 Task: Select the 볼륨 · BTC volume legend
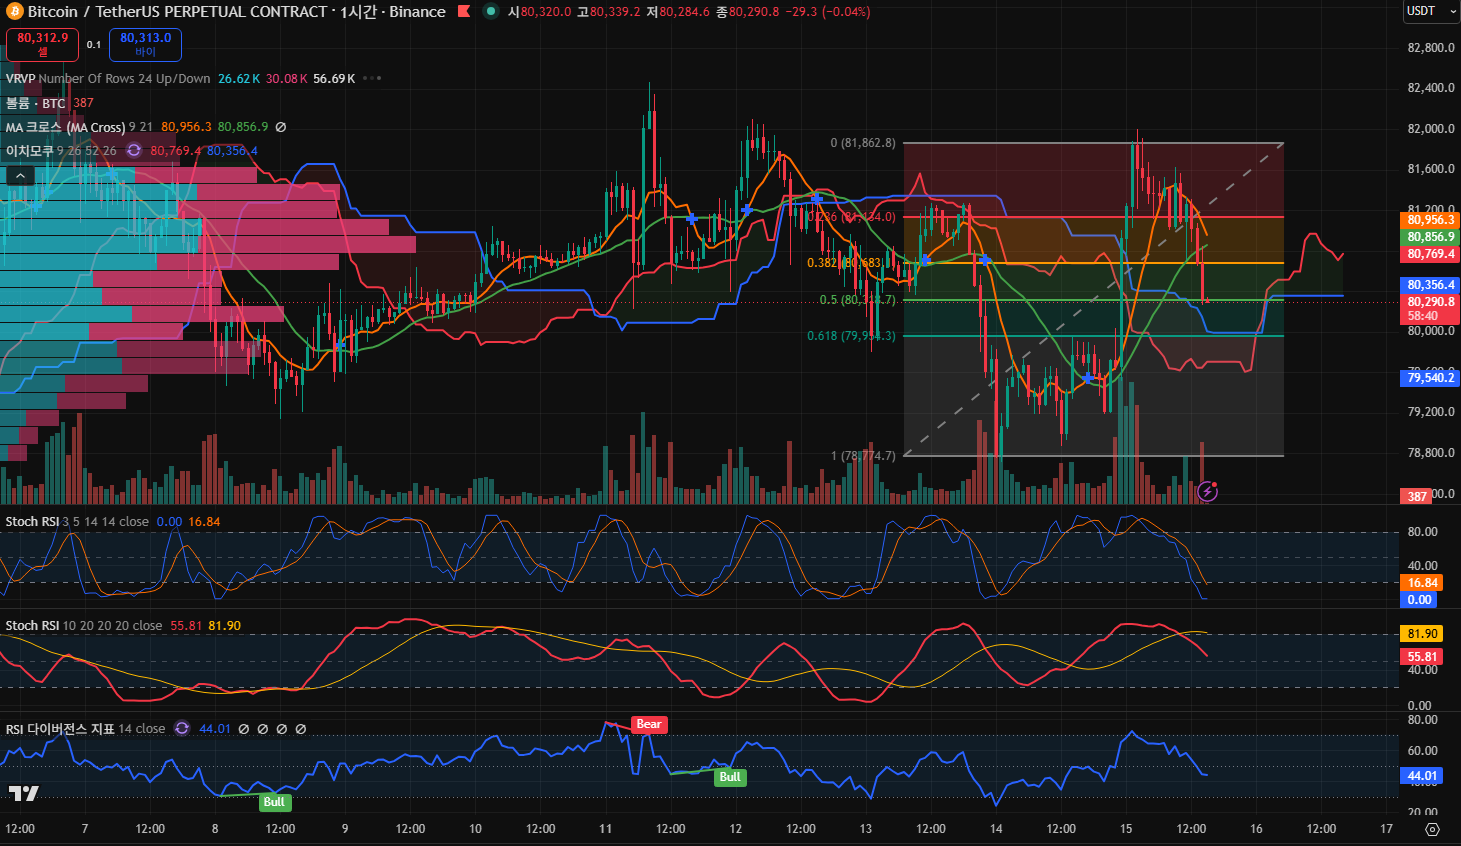[x=36, y=103]
